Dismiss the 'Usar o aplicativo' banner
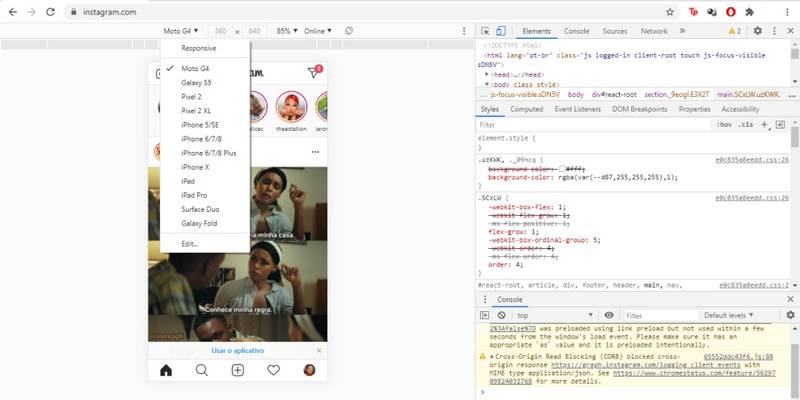This screenshot has width=800, height=400. tap(319, 351)
